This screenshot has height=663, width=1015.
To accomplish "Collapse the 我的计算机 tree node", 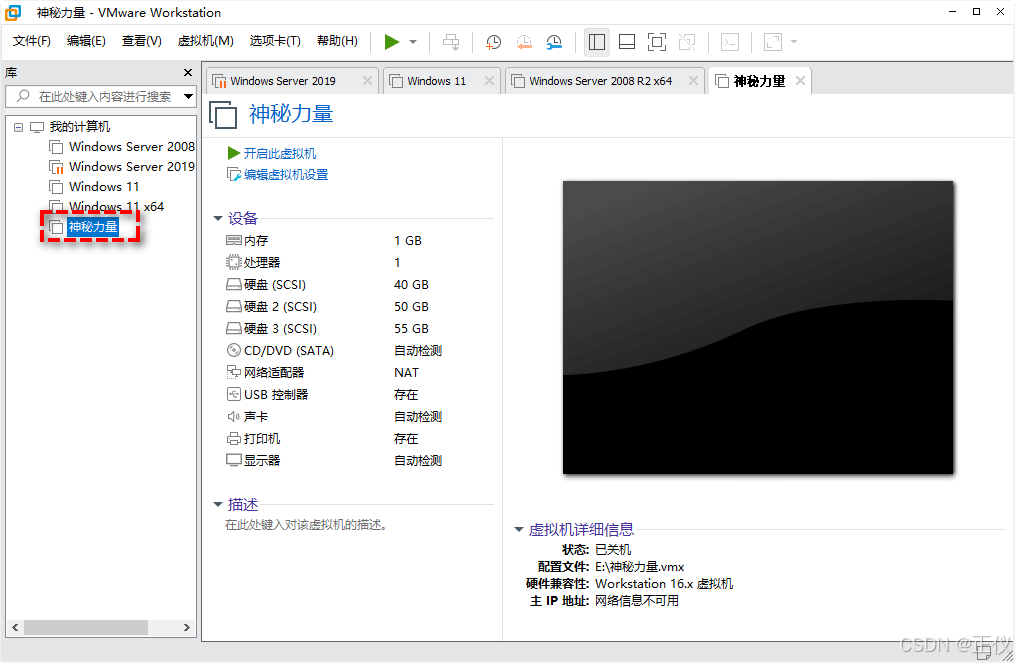I will pyautogui.click(x=18, y=127).
